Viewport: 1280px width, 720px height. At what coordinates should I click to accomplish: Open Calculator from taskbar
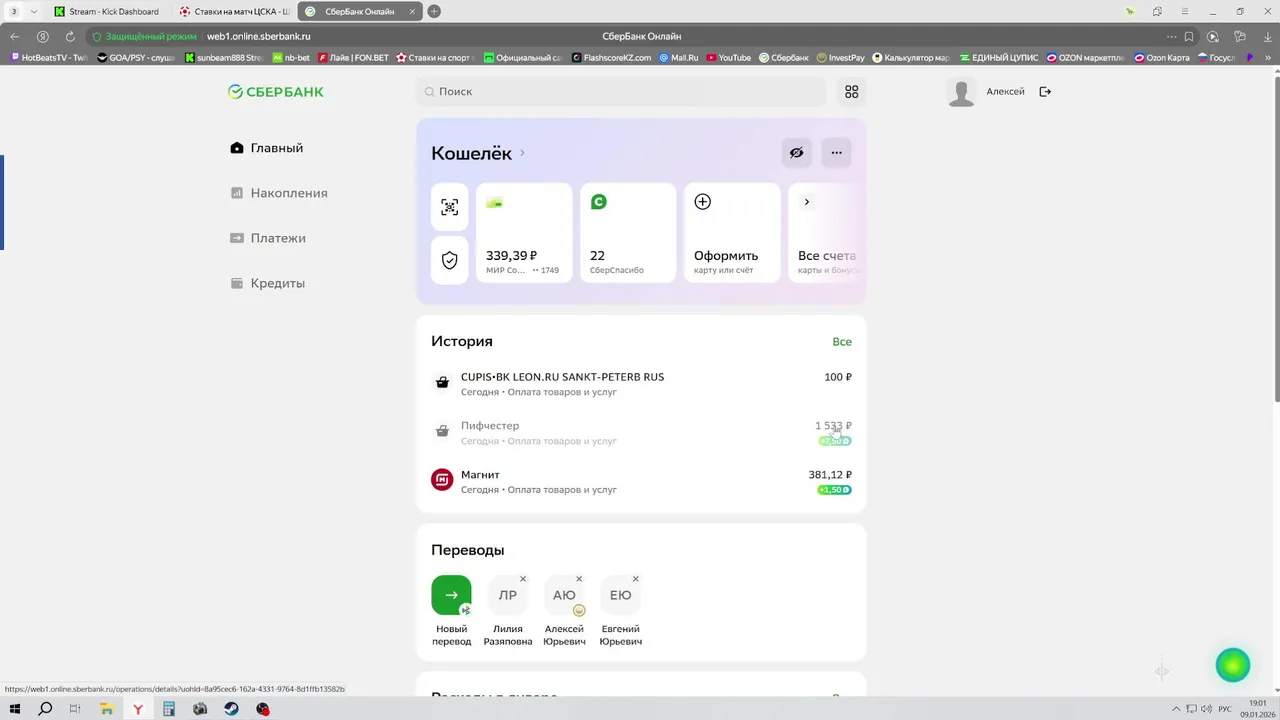(169, 709)
